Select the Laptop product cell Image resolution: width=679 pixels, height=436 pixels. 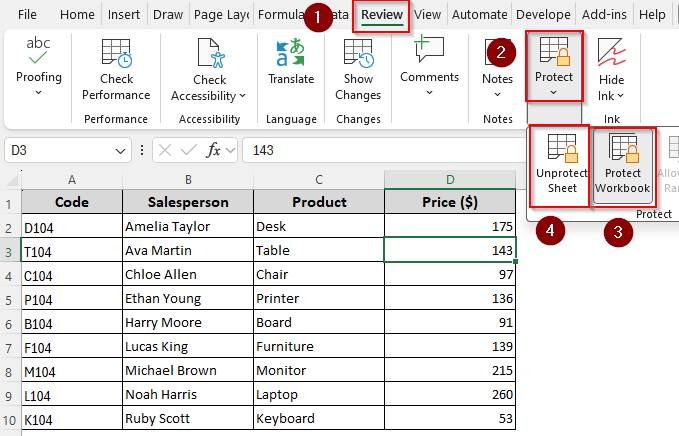click(x=319, y=394)
